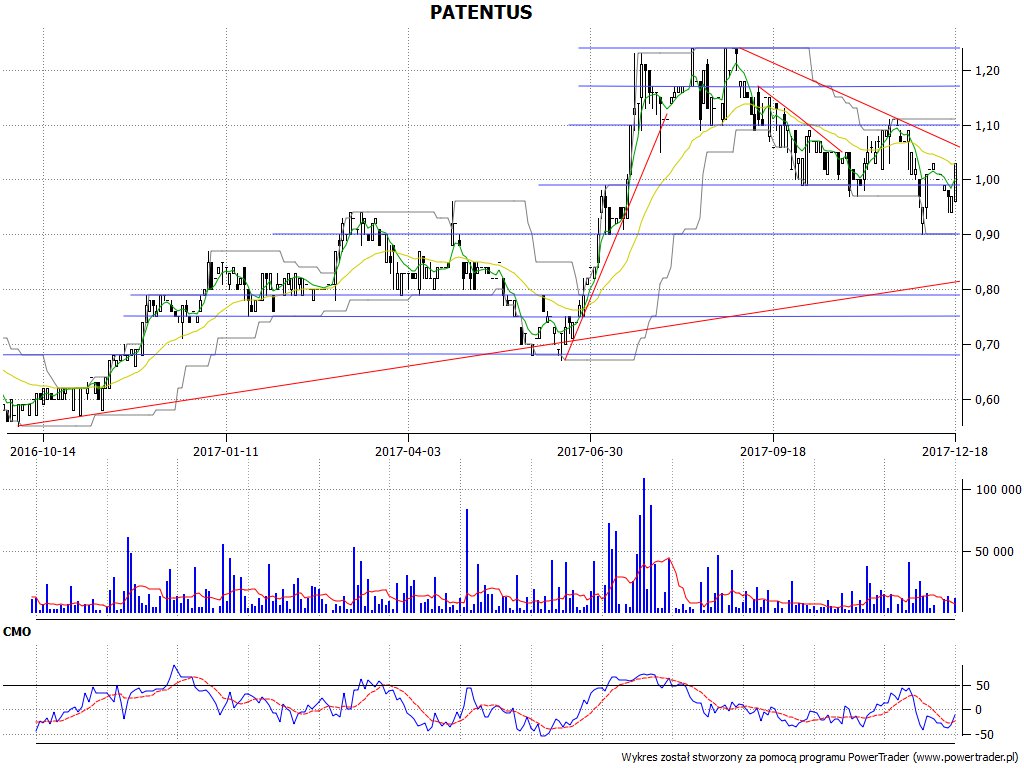
Task: Select the 2017-04-03 date label
Action: tap(408, 451)
